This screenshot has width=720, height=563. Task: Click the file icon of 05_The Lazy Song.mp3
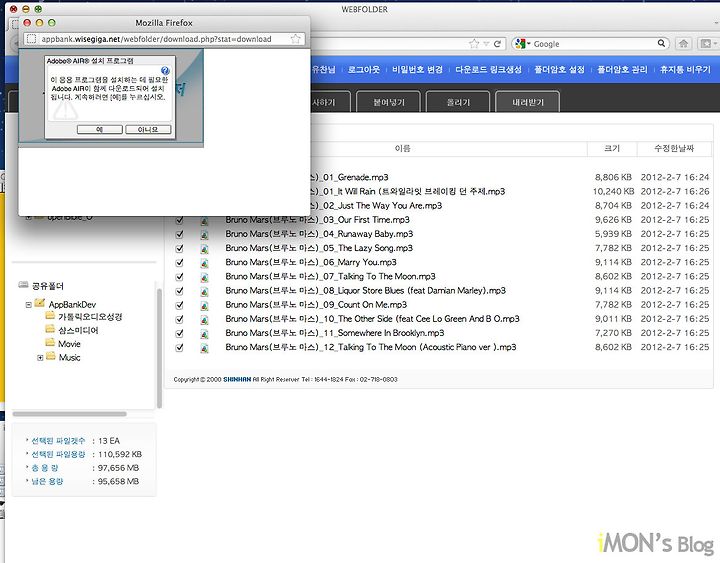(204, 249)
